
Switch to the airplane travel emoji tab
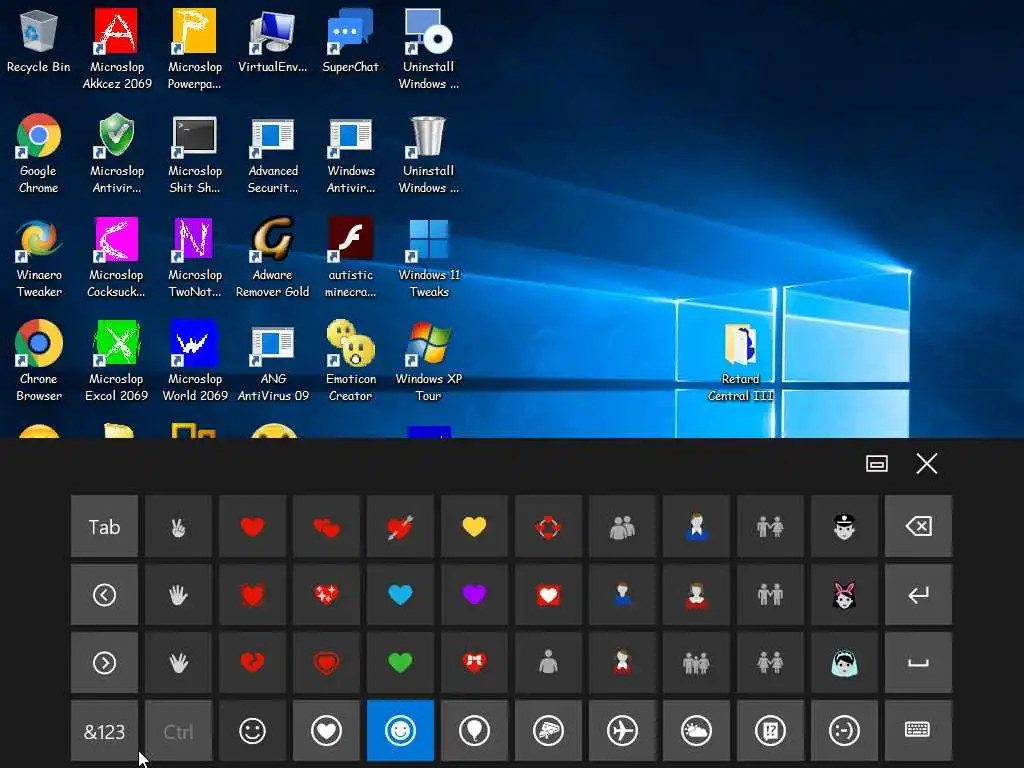[x=622, y=731]
